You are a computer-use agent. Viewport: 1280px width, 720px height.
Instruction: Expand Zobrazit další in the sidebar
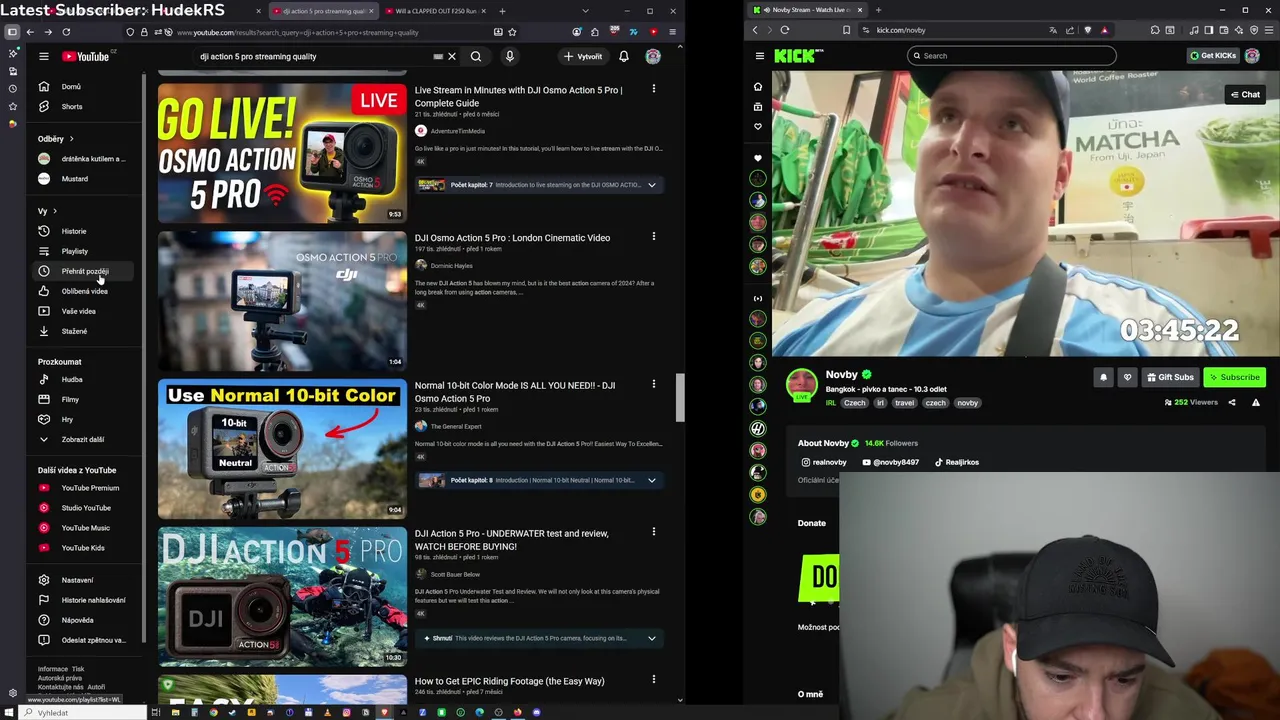point(84,440)
